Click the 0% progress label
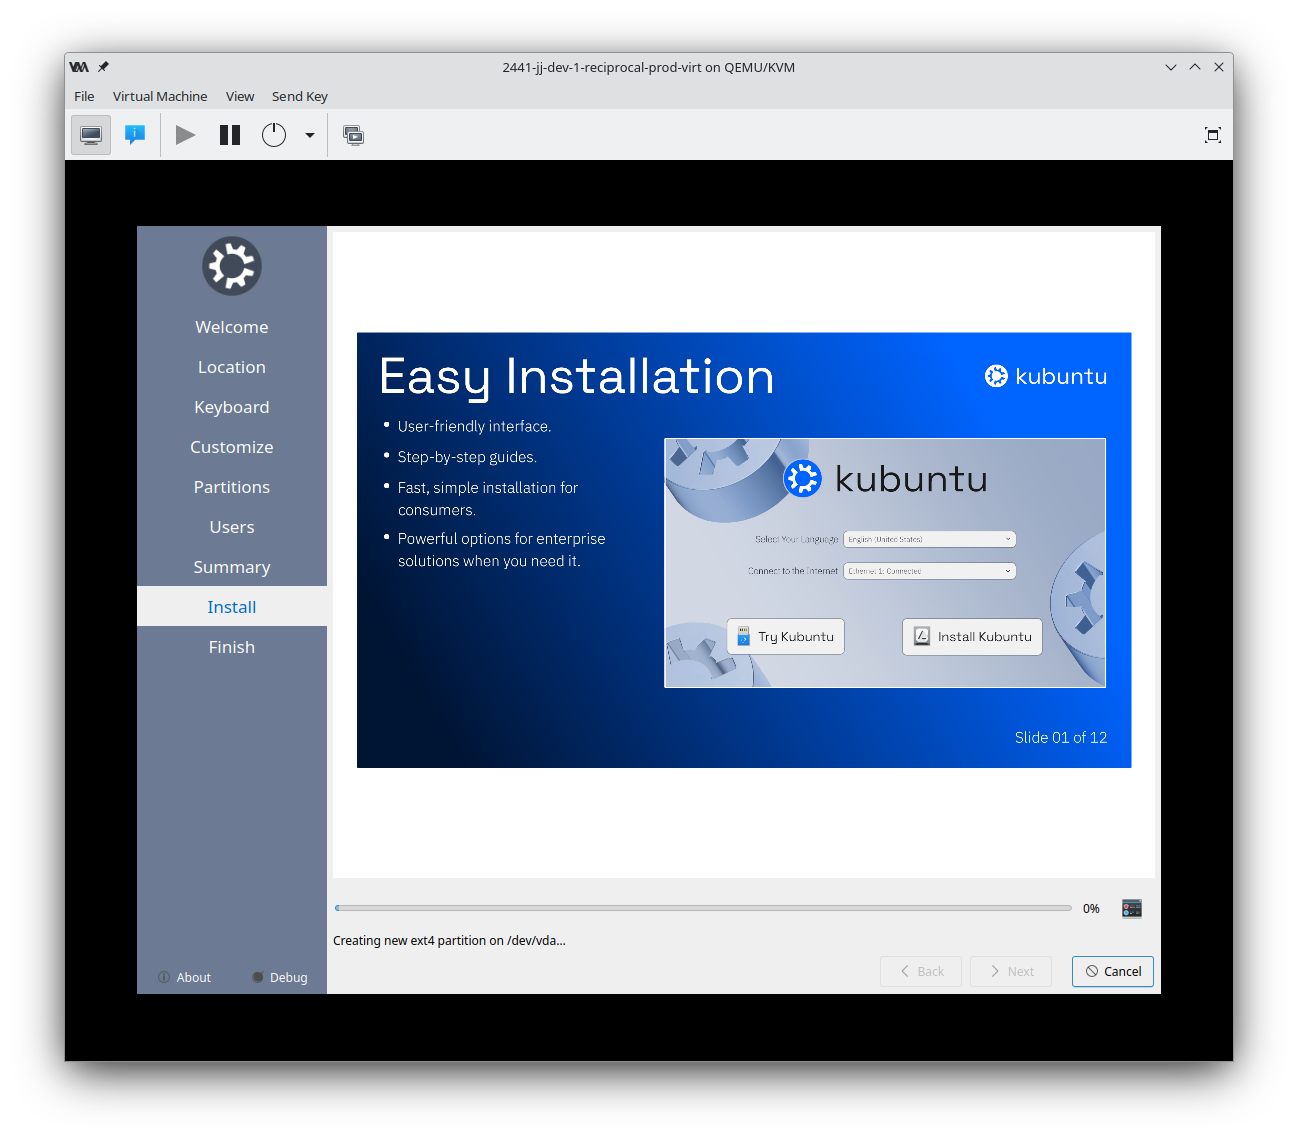1298x1138 pixels. click(x=1091, y=908)
